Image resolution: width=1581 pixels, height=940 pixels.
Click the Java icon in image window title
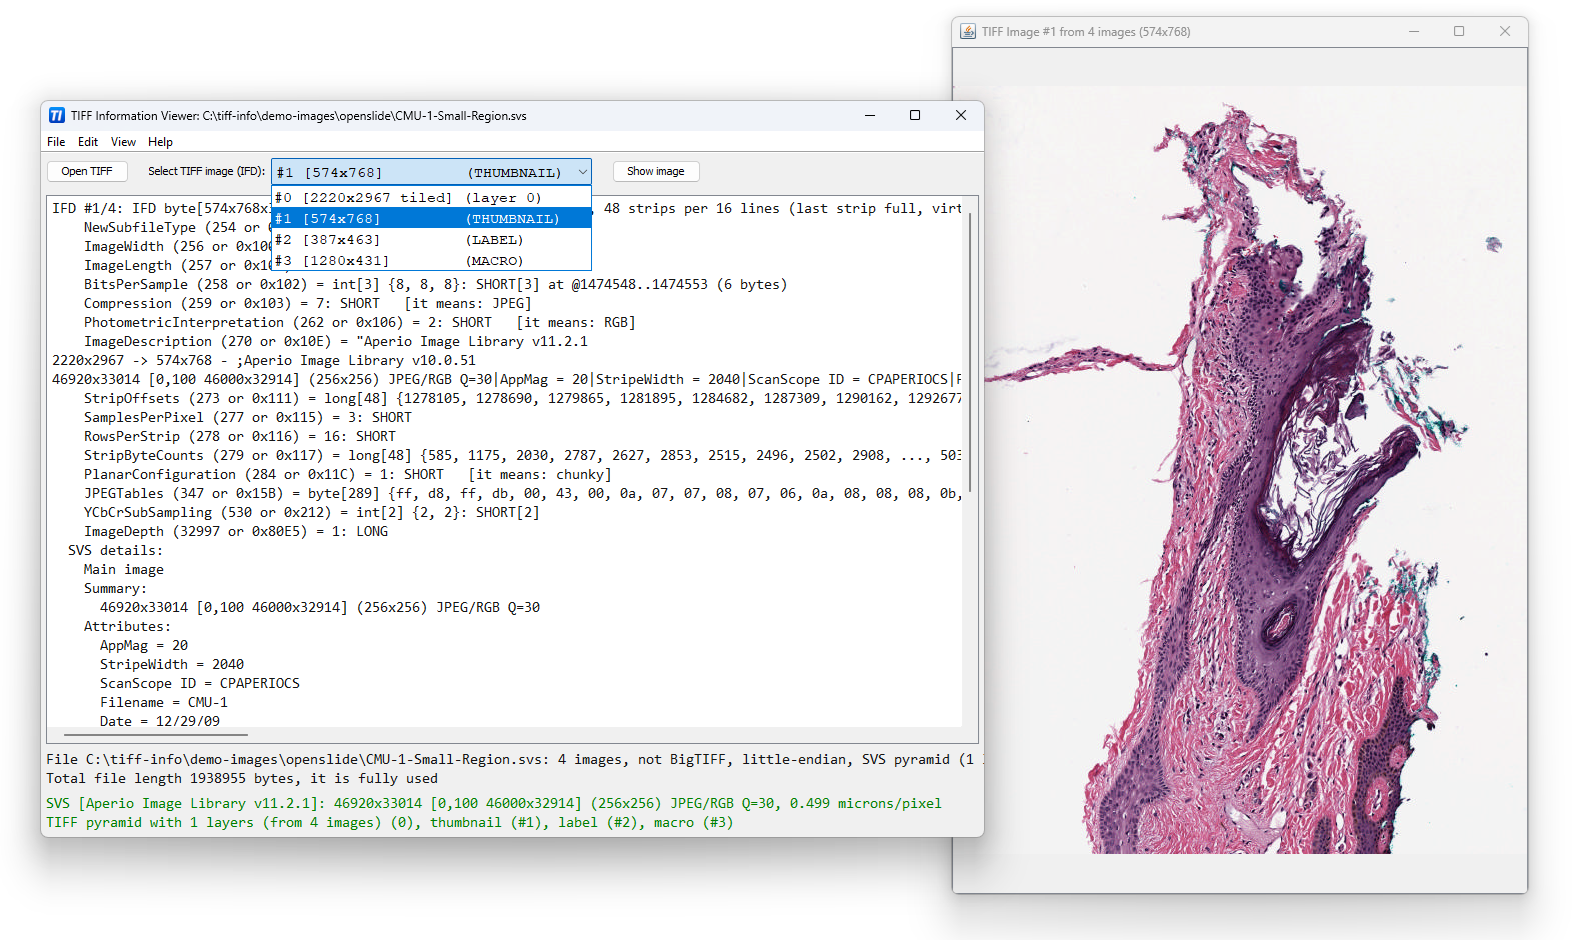[967, 32]
